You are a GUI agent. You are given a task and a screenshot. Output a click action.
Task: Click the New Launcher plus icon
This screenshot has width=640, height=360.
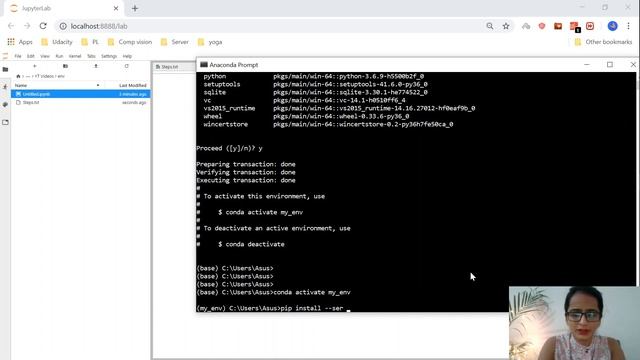click(35, 66)
